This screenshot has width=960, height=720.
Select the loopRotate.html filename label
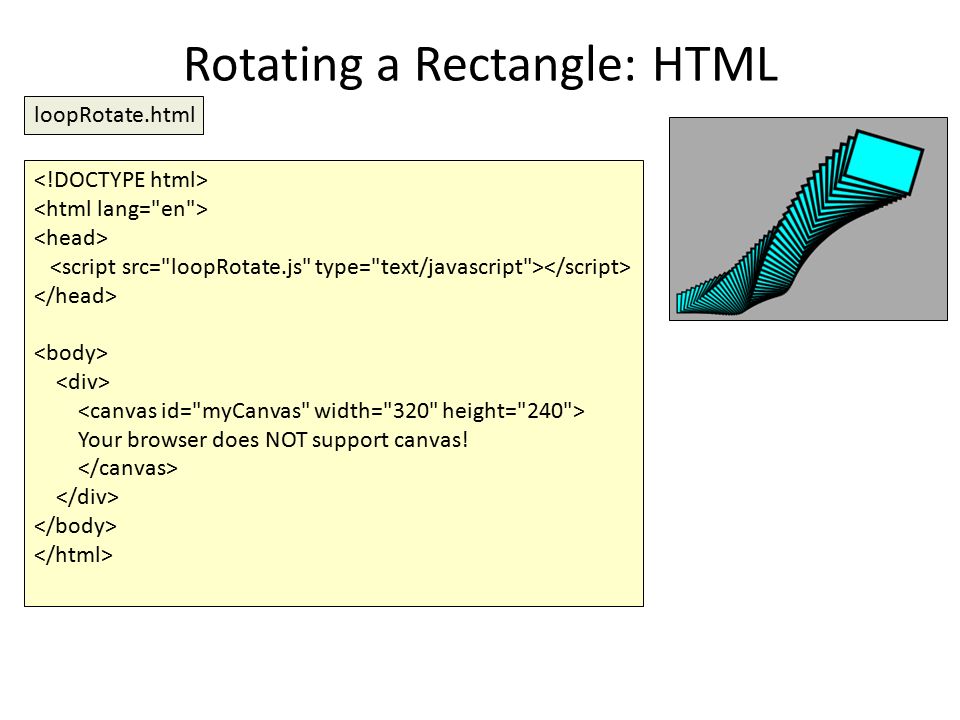coord(114,115)
